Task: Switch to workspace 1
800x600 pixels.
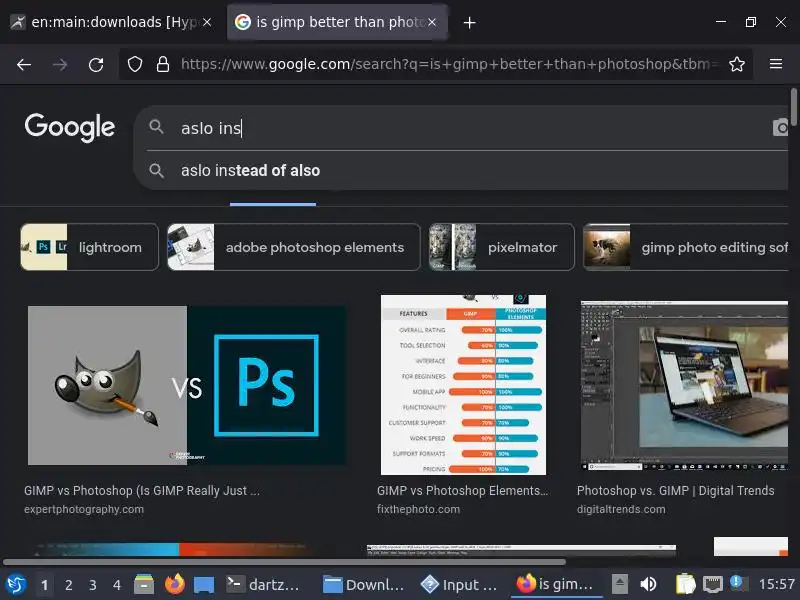Action: point(44,585)
